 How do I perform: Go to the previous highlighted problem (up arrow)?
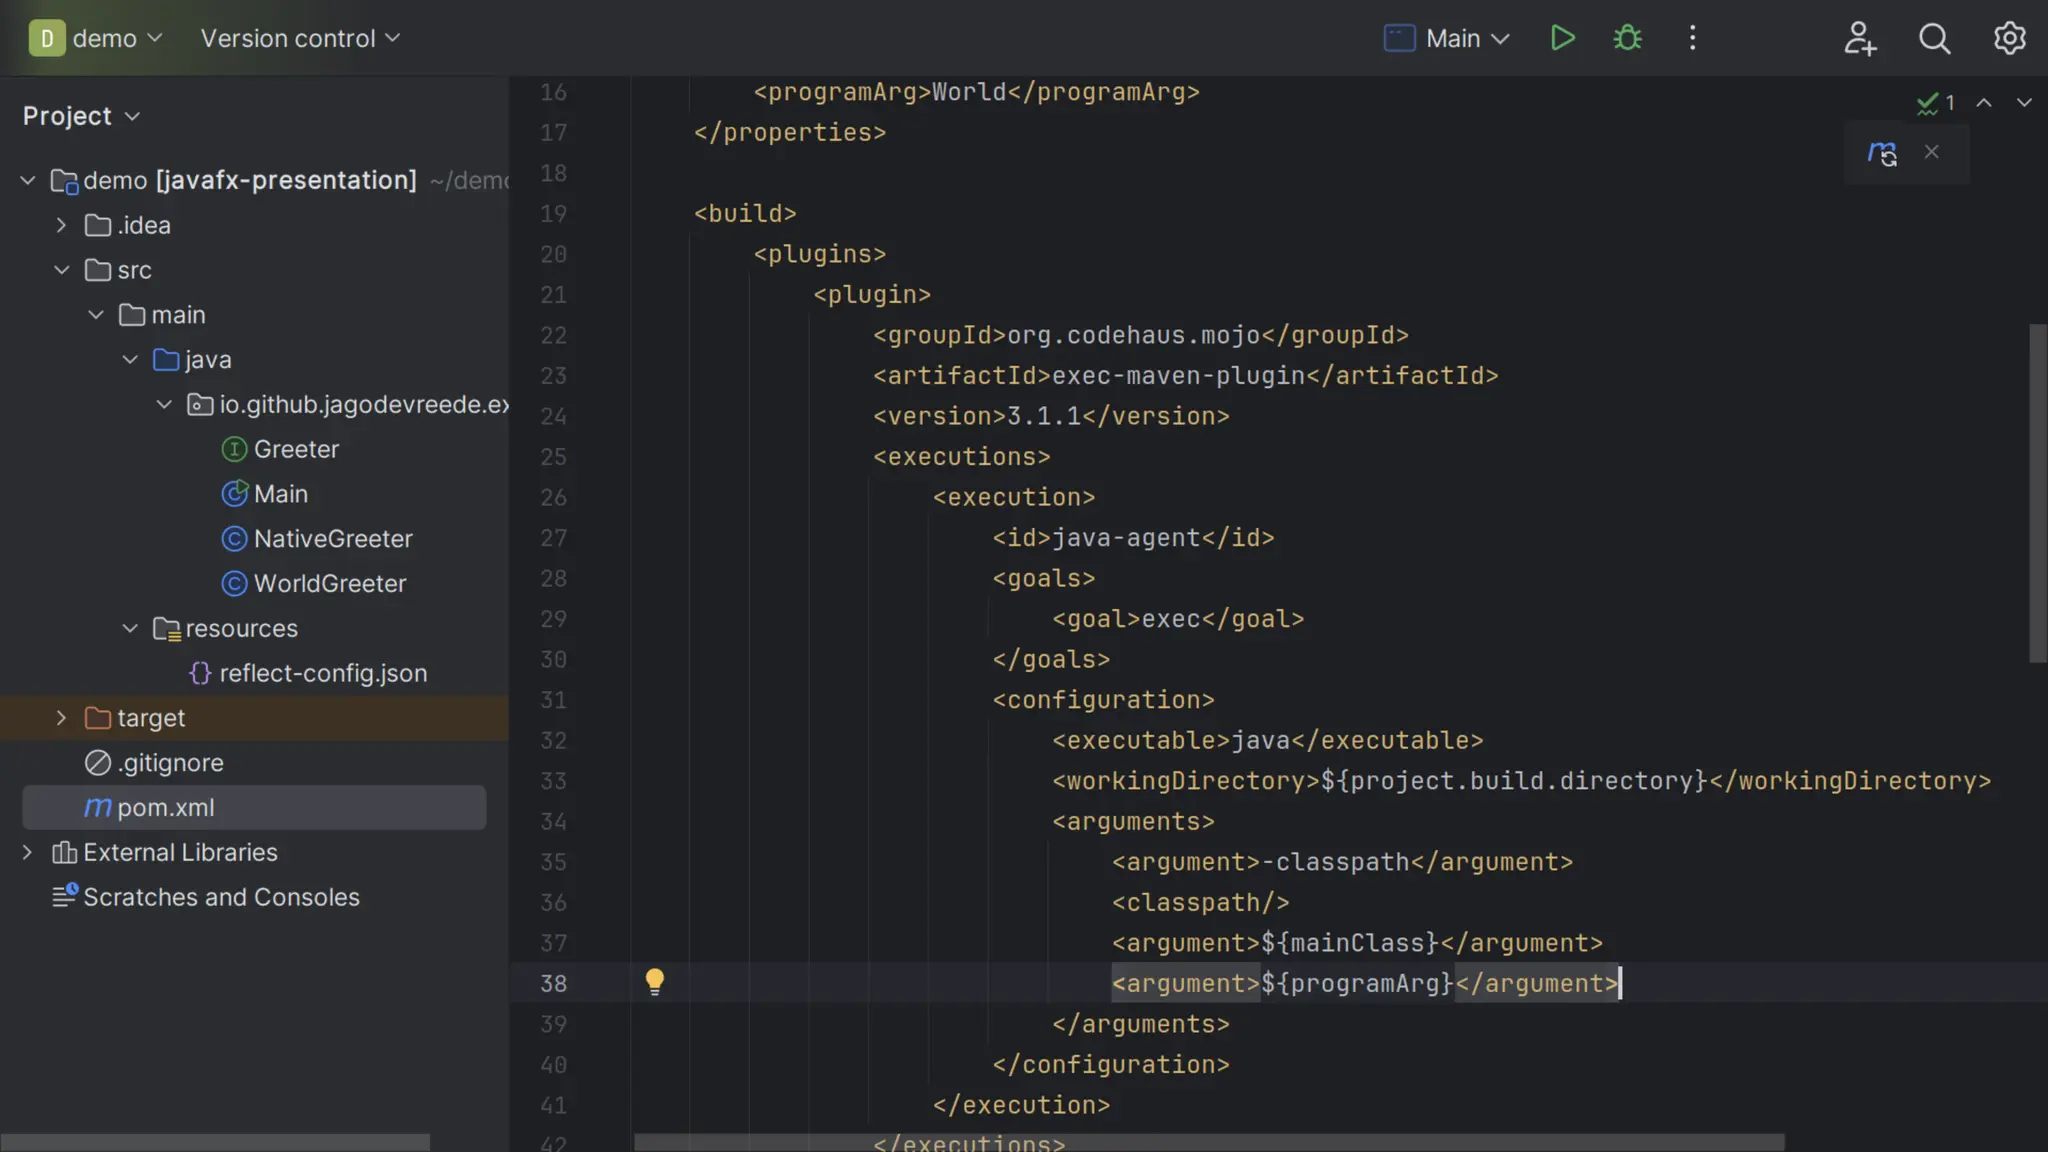(1984, 103)
